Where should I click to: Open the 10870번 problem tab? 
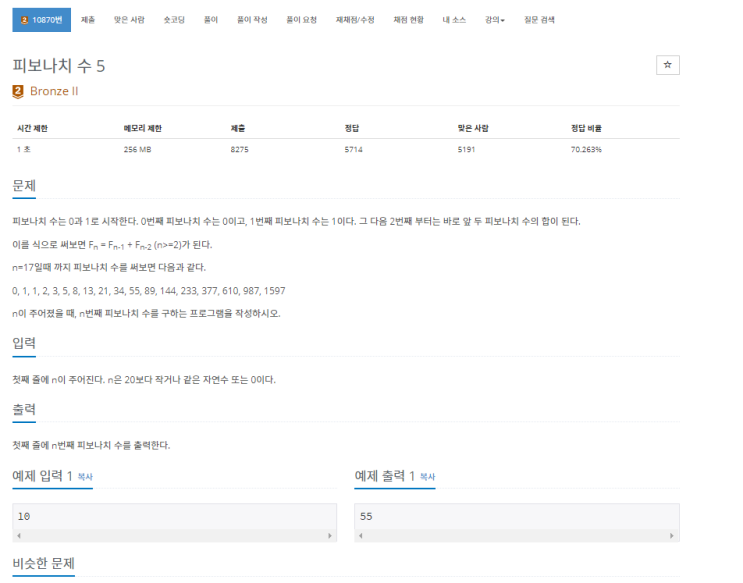click(x=42, y=20)
